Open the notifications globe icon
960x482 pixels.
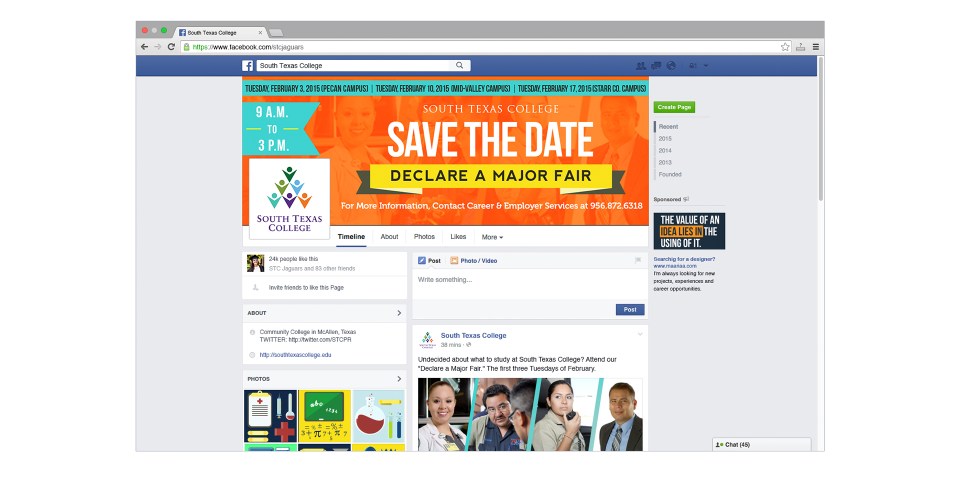(671, 66)
